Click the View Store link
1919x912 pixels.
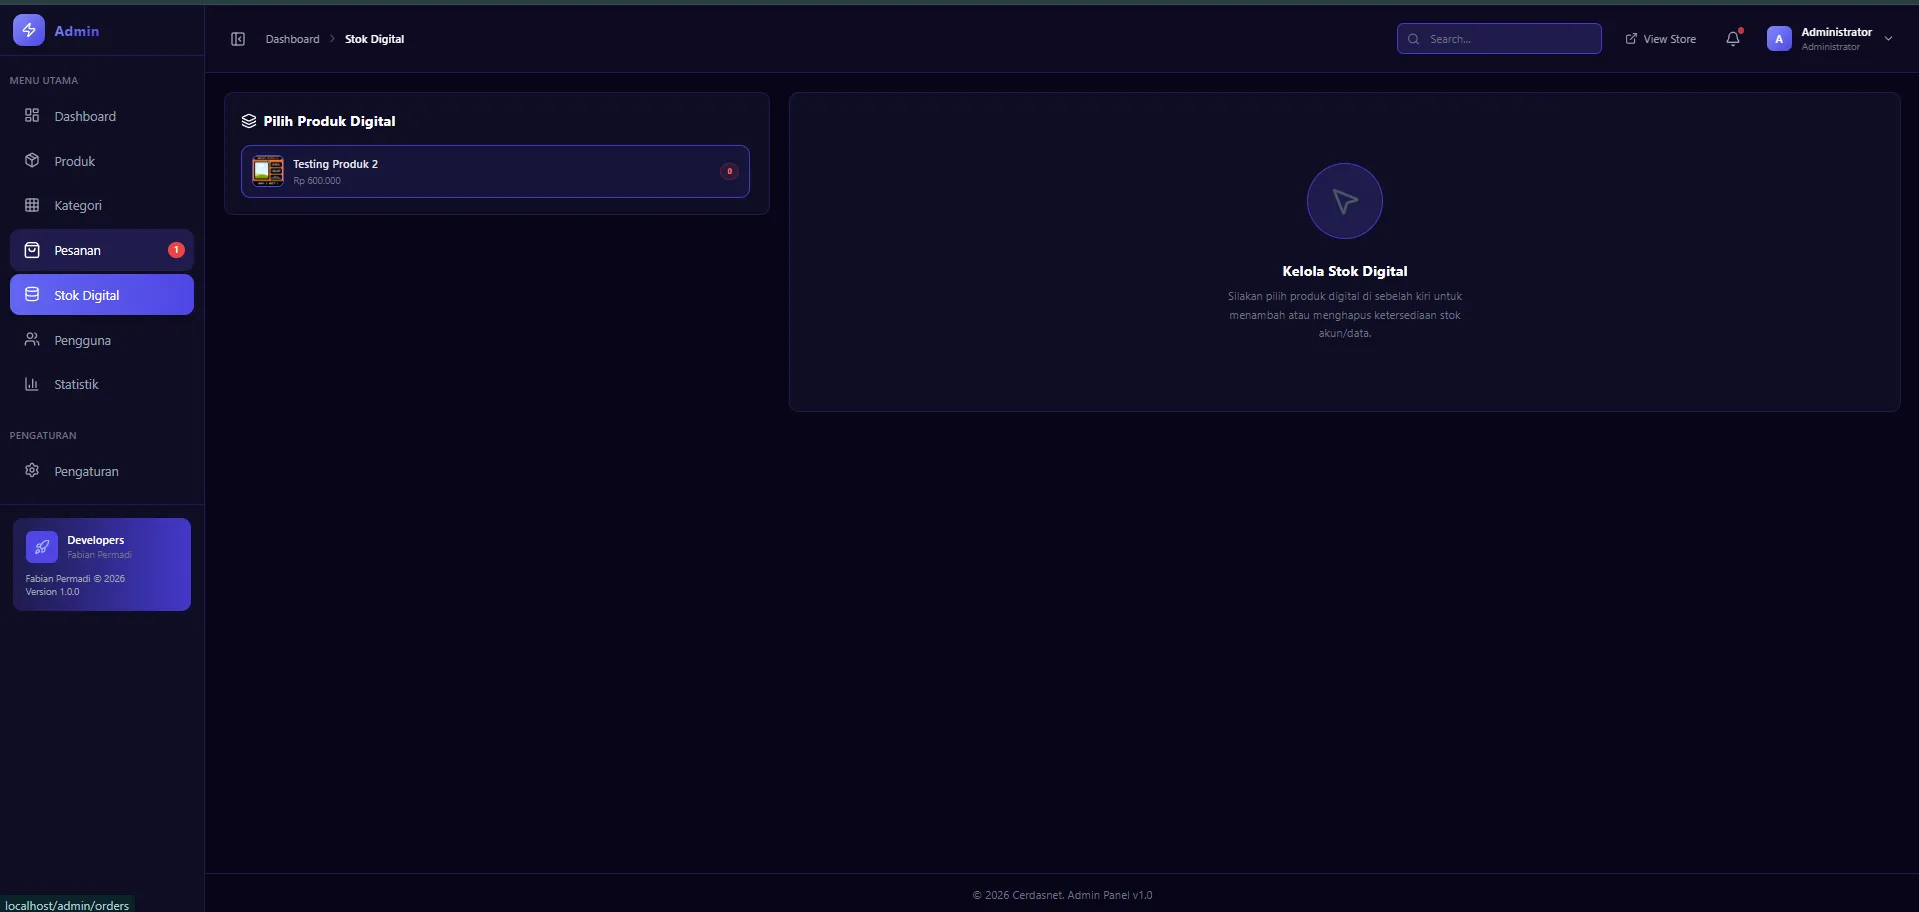[1660, 39]
